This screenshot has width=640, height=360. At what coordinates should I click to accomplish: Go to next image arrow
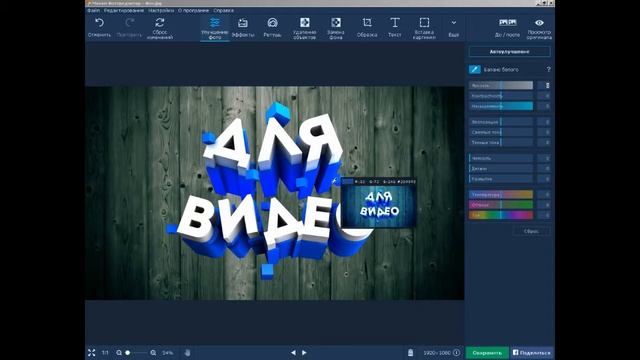coord(304,353)
